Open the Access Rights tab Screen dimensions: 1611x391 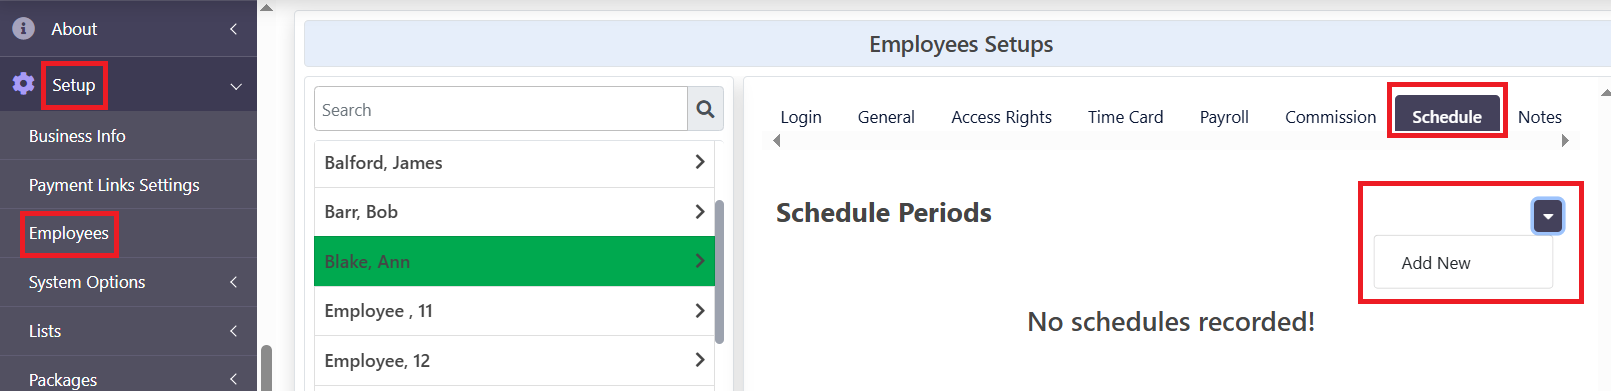tap(1001, 117)
